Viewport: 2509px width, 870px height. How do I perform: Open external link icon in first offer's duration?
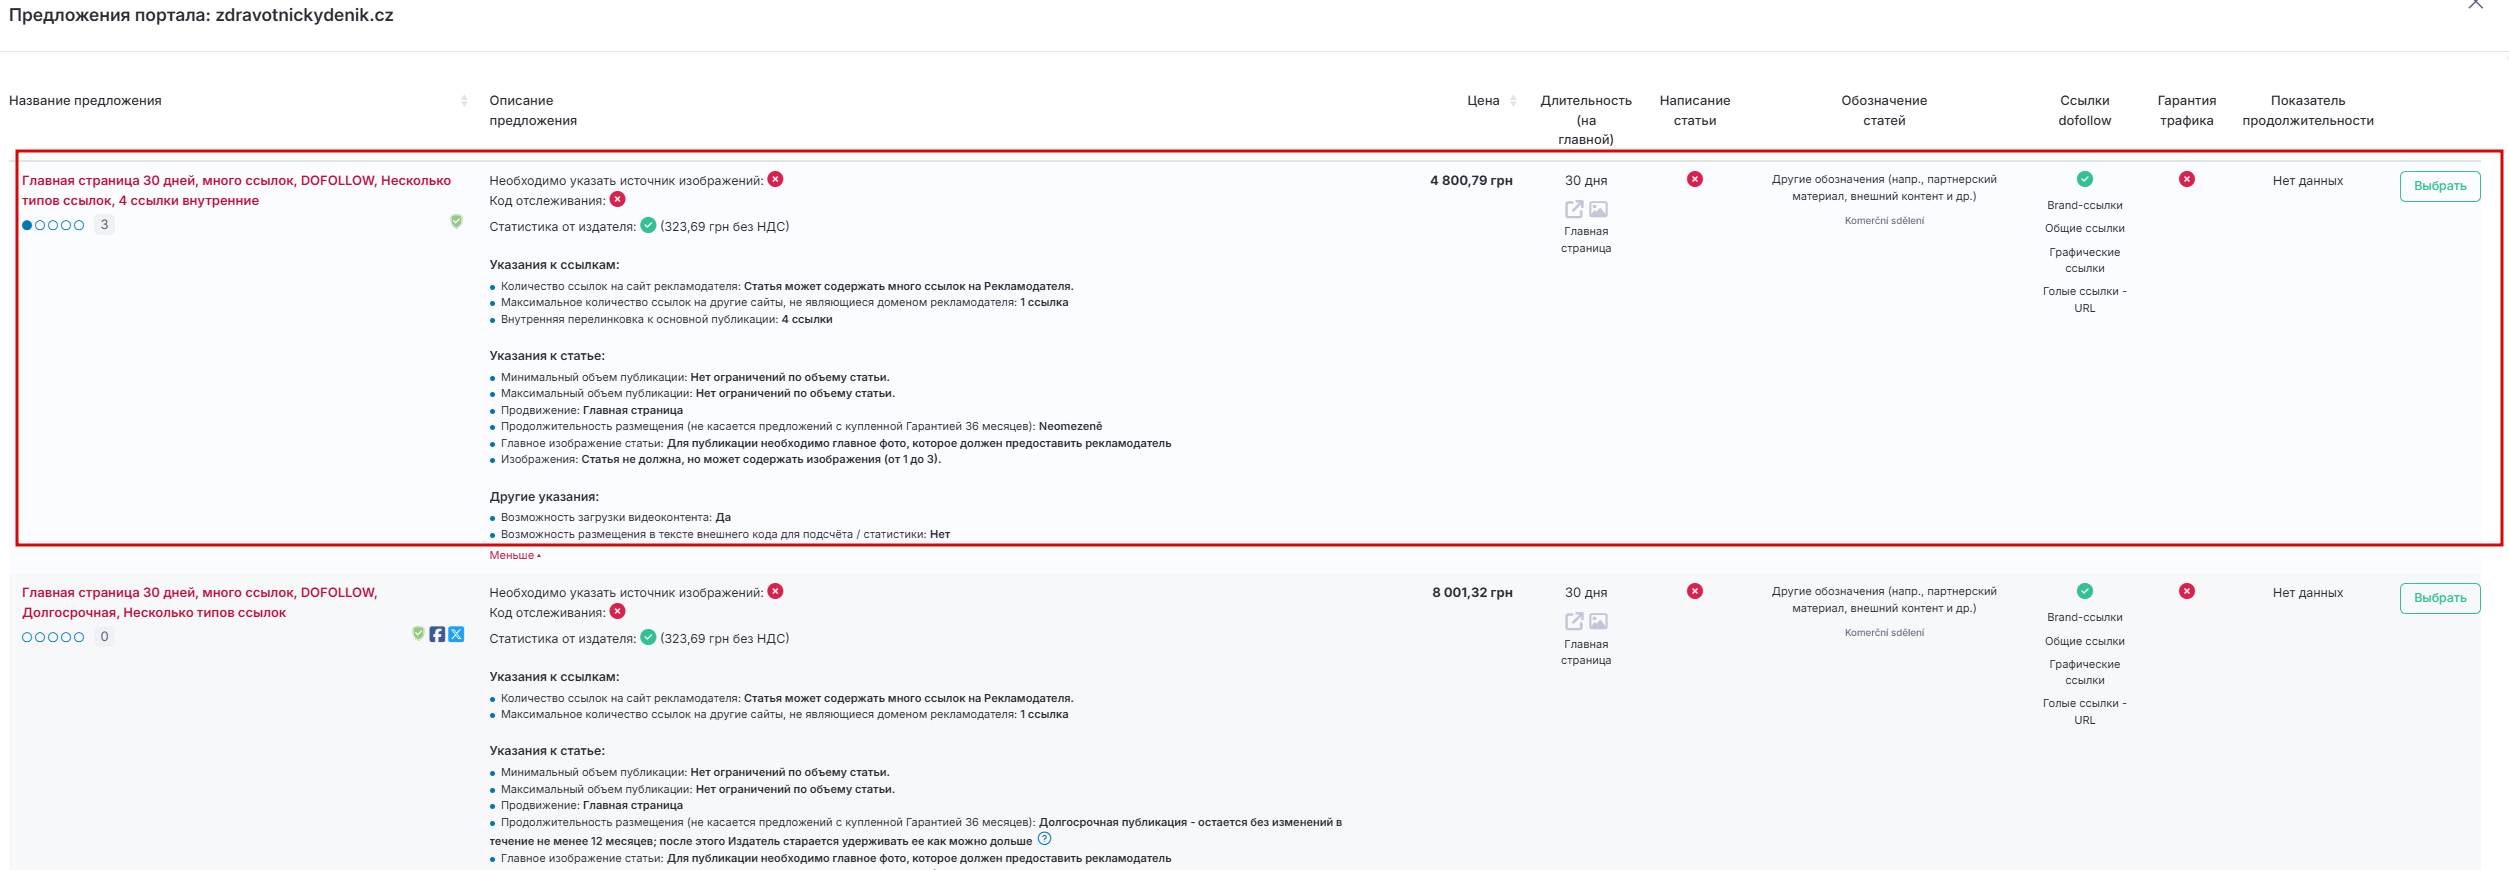(1574, 209)
